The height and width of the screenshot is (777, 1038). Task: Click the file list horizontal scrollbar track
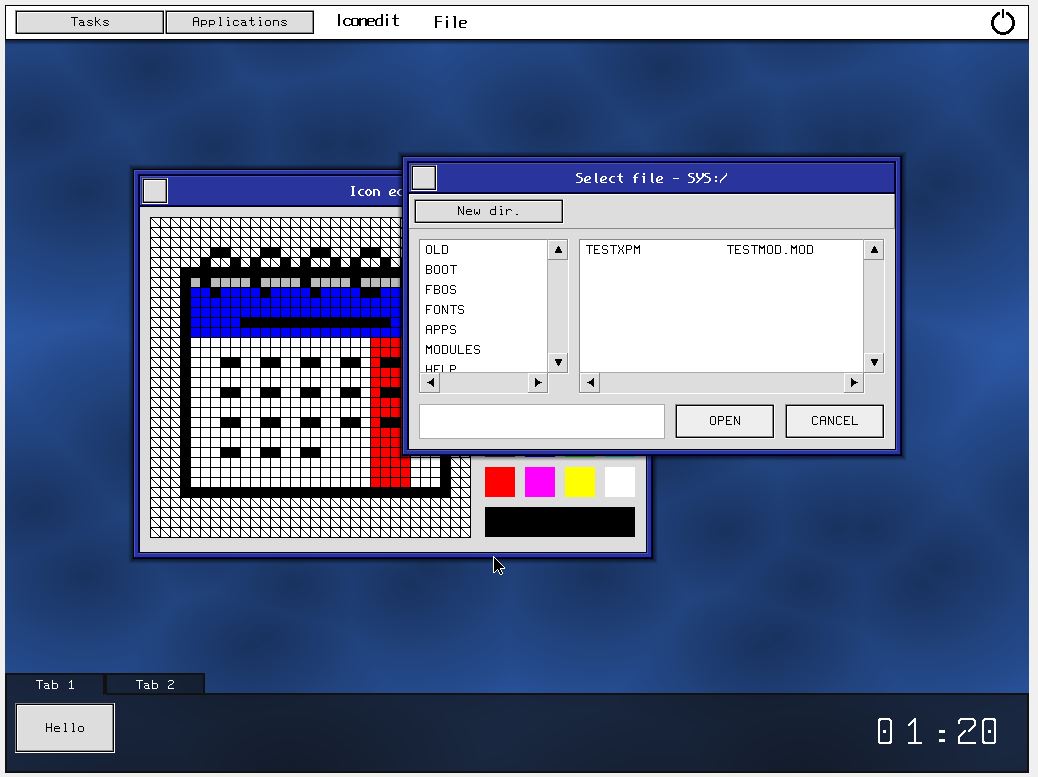(x=722, y=383)
